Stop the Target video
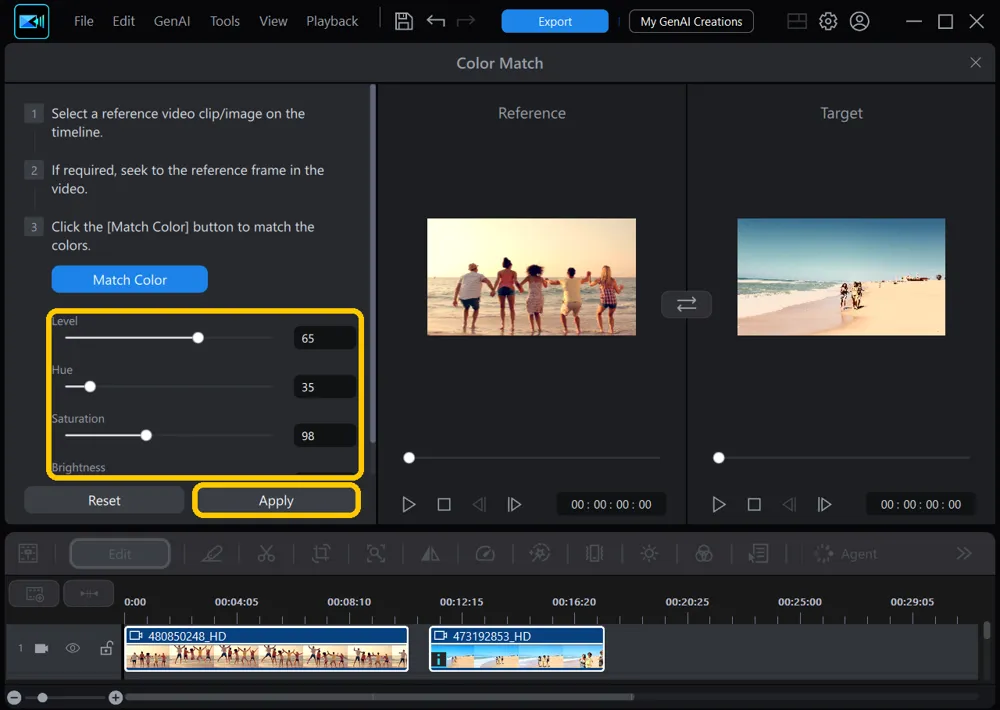1000x710 pixels. 754,505
